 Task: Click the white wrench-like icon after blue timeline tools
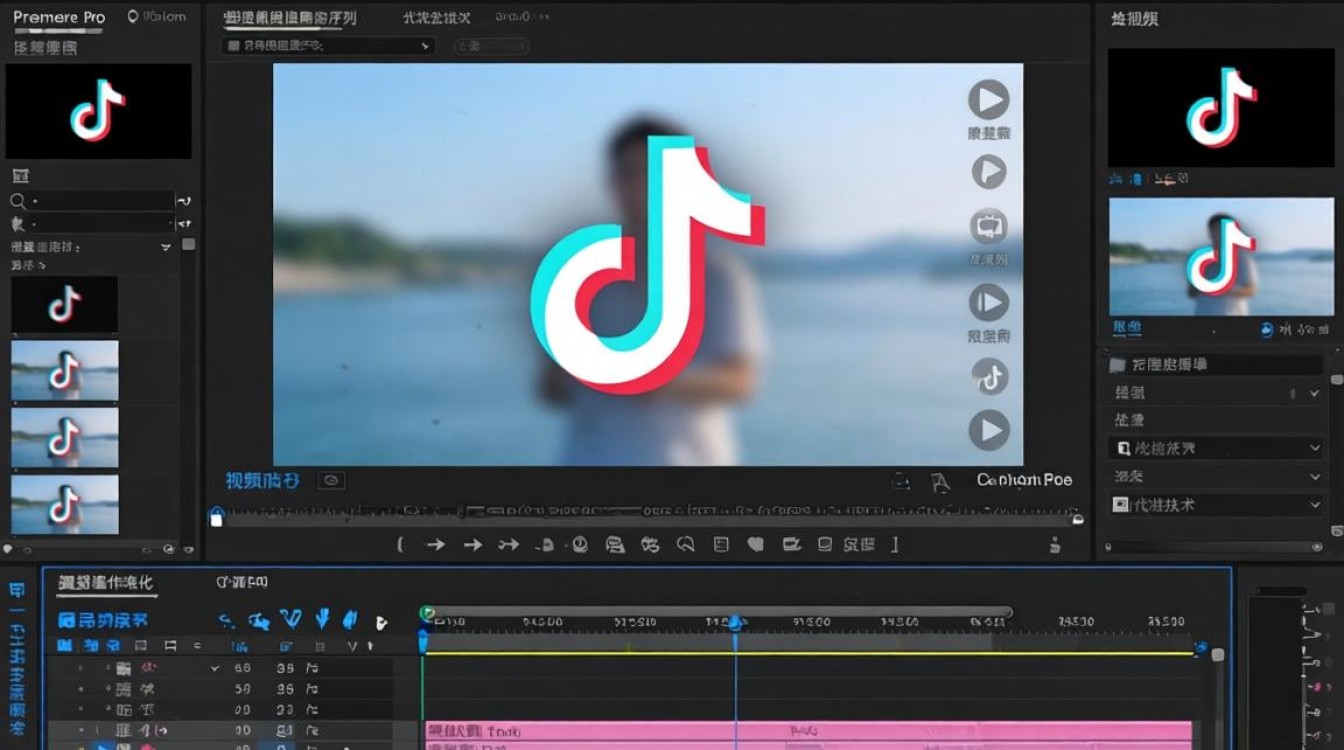pos(380,622)
